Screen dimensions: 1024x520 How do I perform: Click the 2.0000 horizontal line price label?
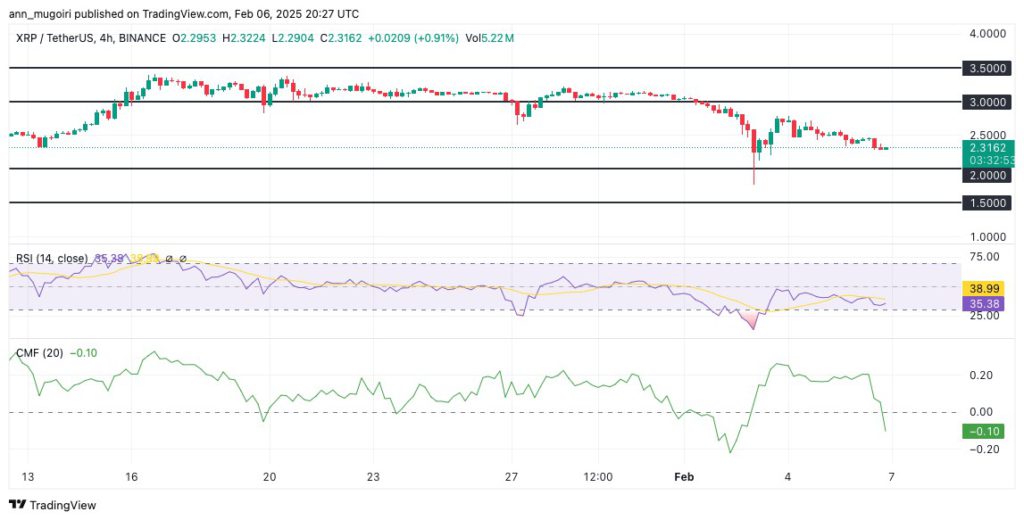[988, 175]
